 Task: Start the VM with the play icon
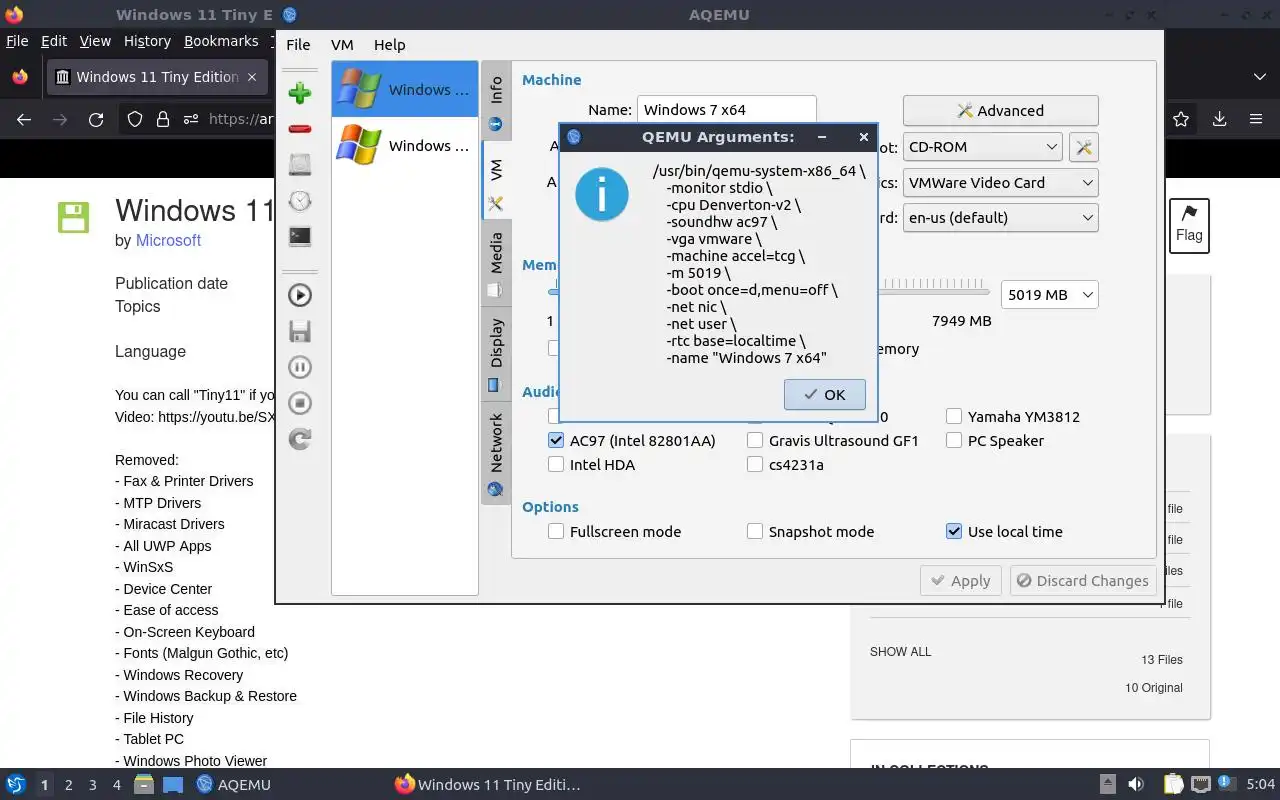point(299,295)
